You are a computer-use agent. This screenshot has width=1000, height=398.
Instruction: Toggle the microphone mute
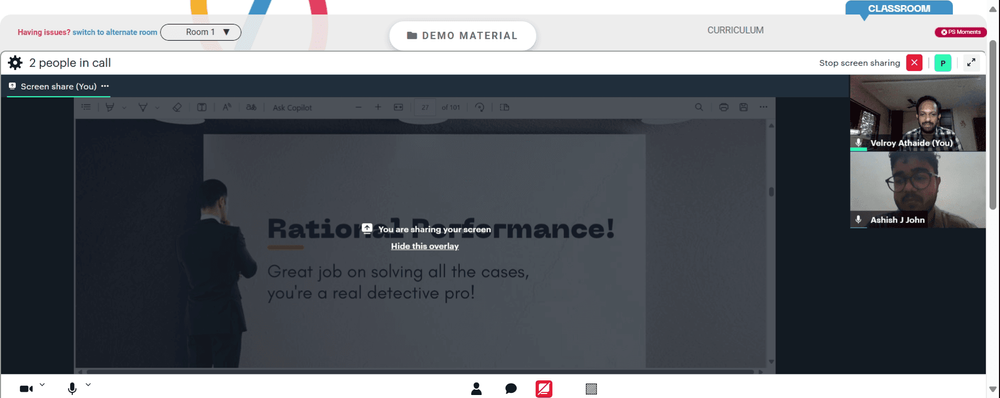tap(72, 388)
